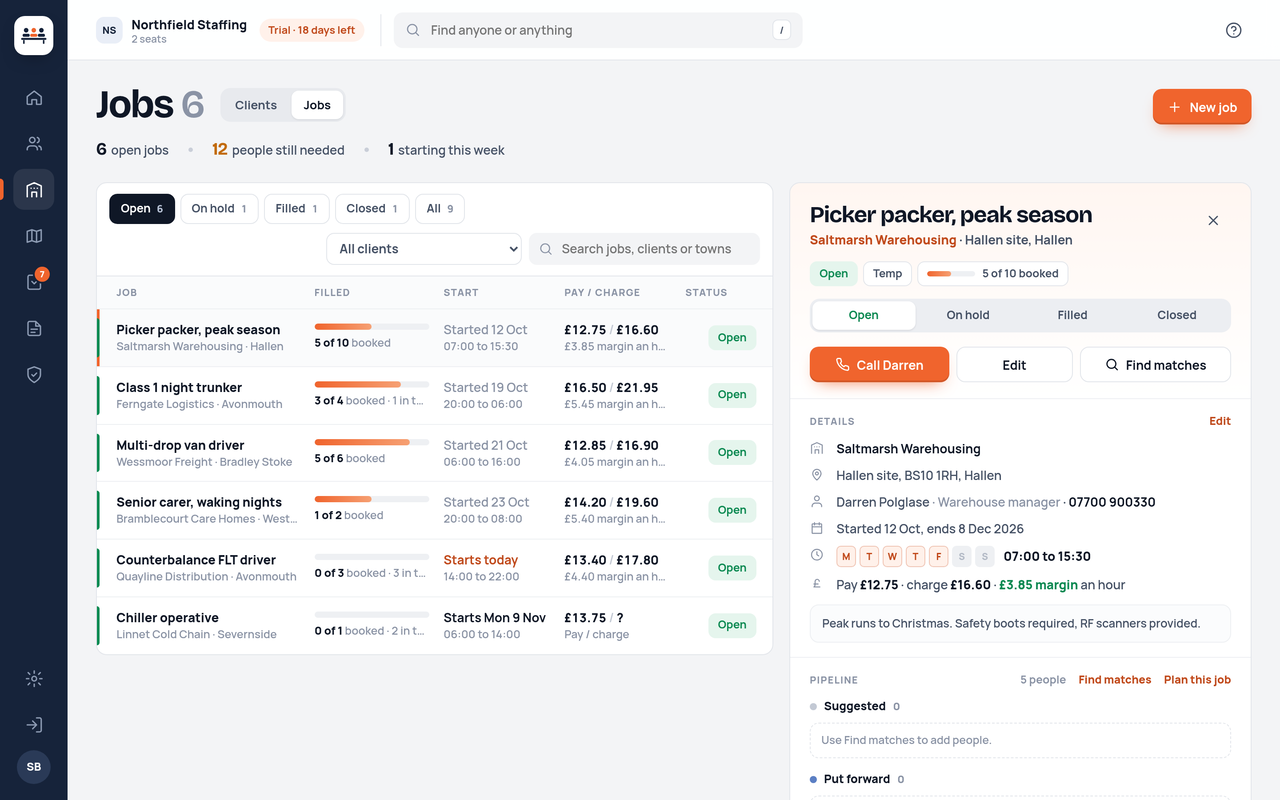Set job status to Closed in detail panel
Screen dimensions: 1280x800
tap(1177, 315)
